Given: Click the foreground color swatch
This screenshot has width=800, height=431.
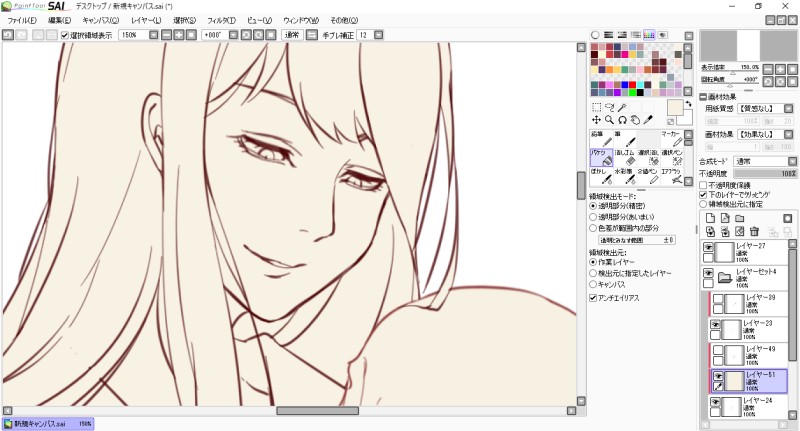Looking at the screenshot, I should coord(675,108).
